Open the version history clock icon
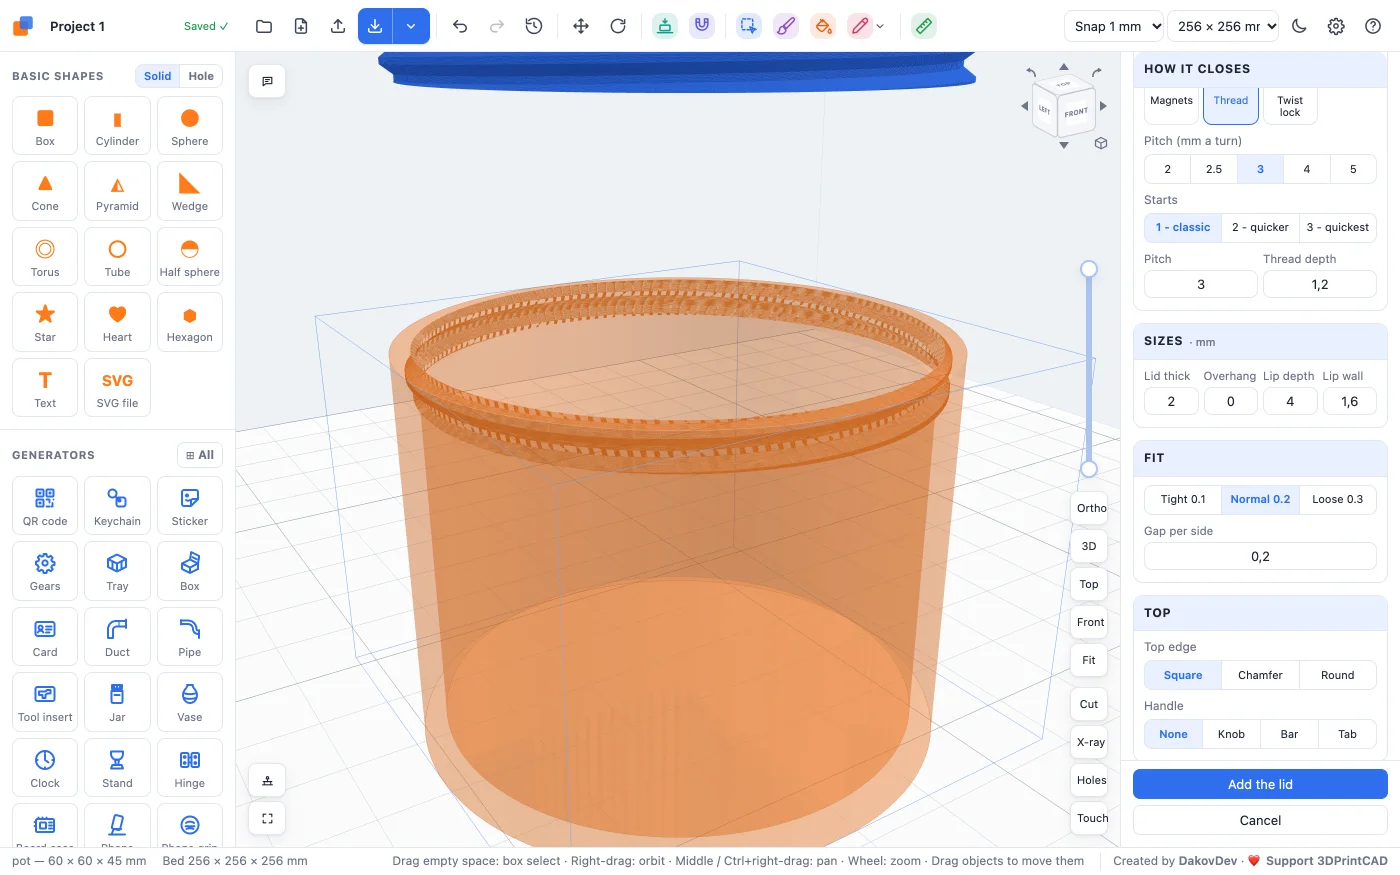This screenshot has width=1400, height=875. tap(534, 26)
